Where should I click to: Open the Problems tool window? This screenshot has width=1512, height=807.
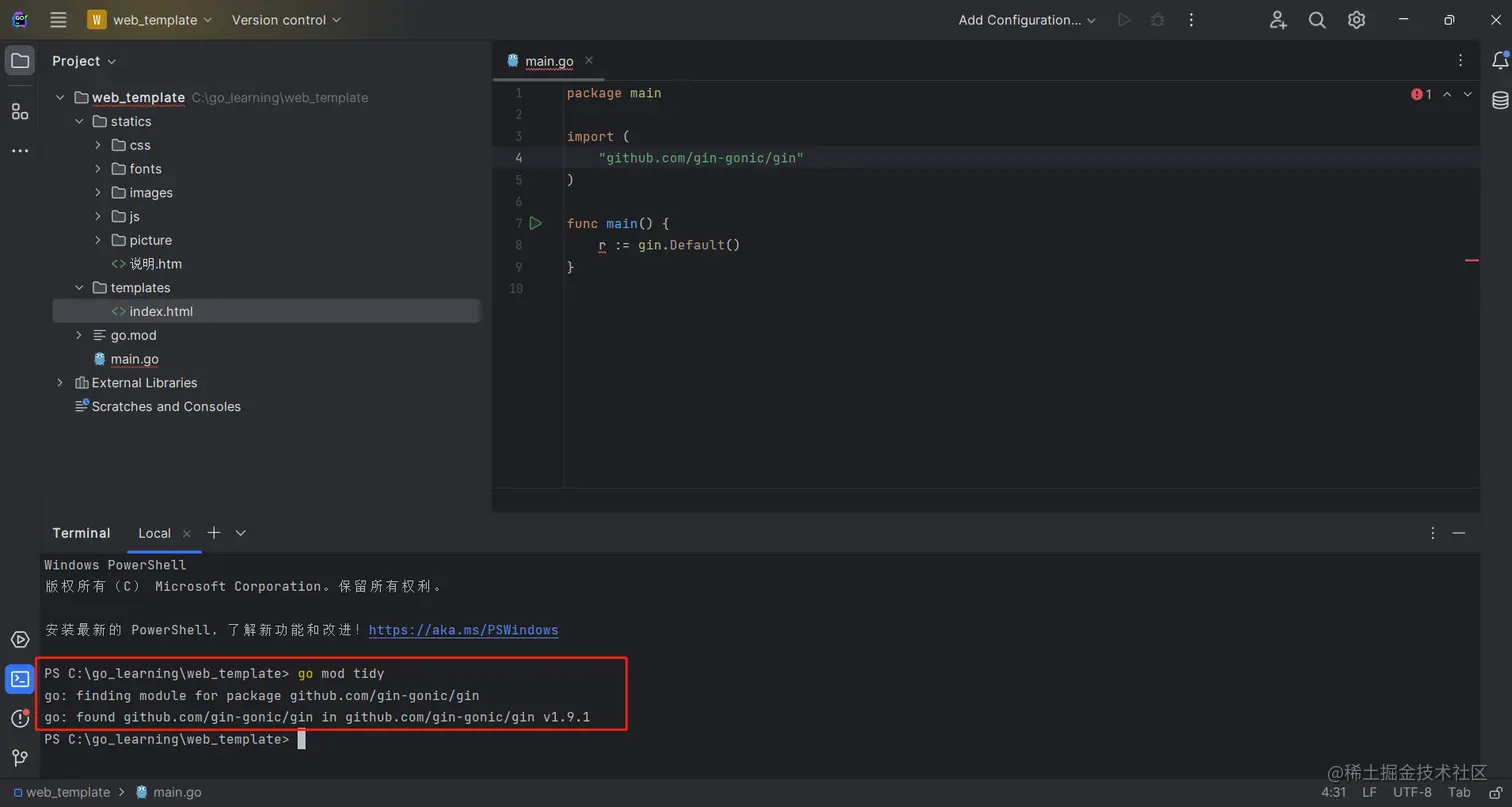point(20,718)
